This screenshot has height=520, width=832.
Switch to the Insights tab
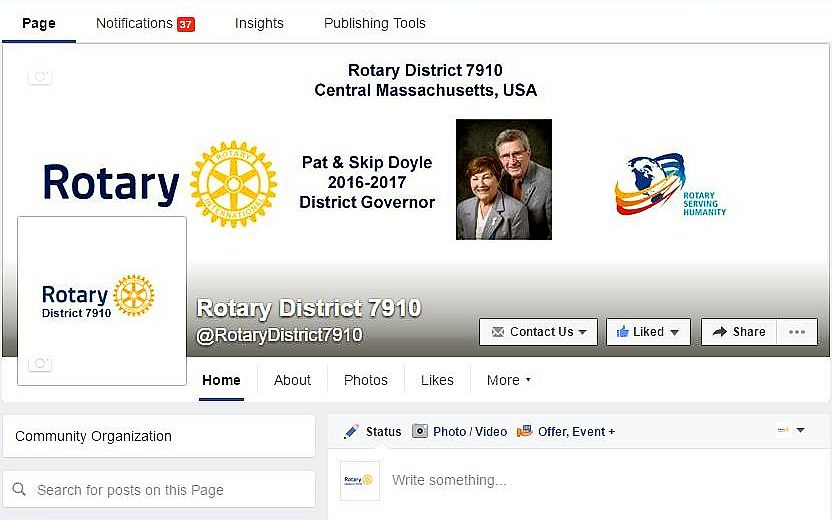click(x=259, y=23)
